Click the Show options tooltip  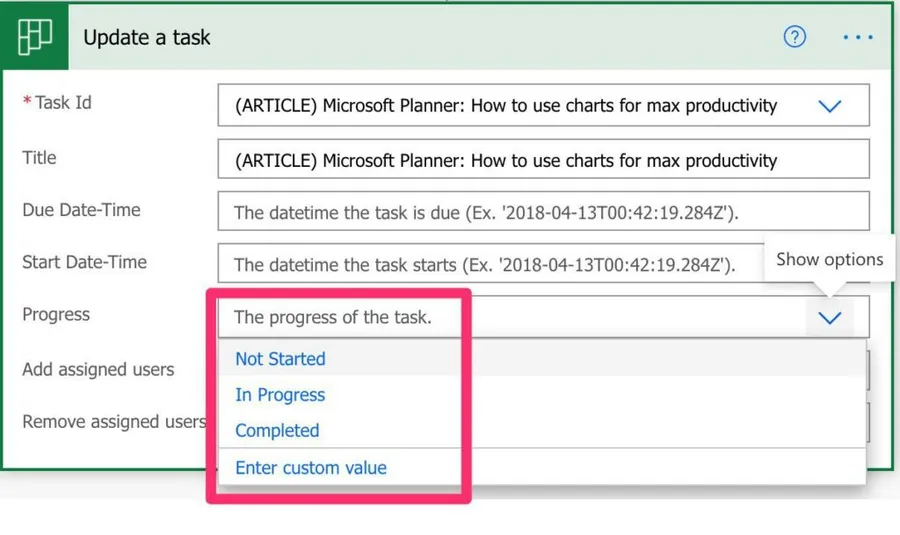[829, 260]
